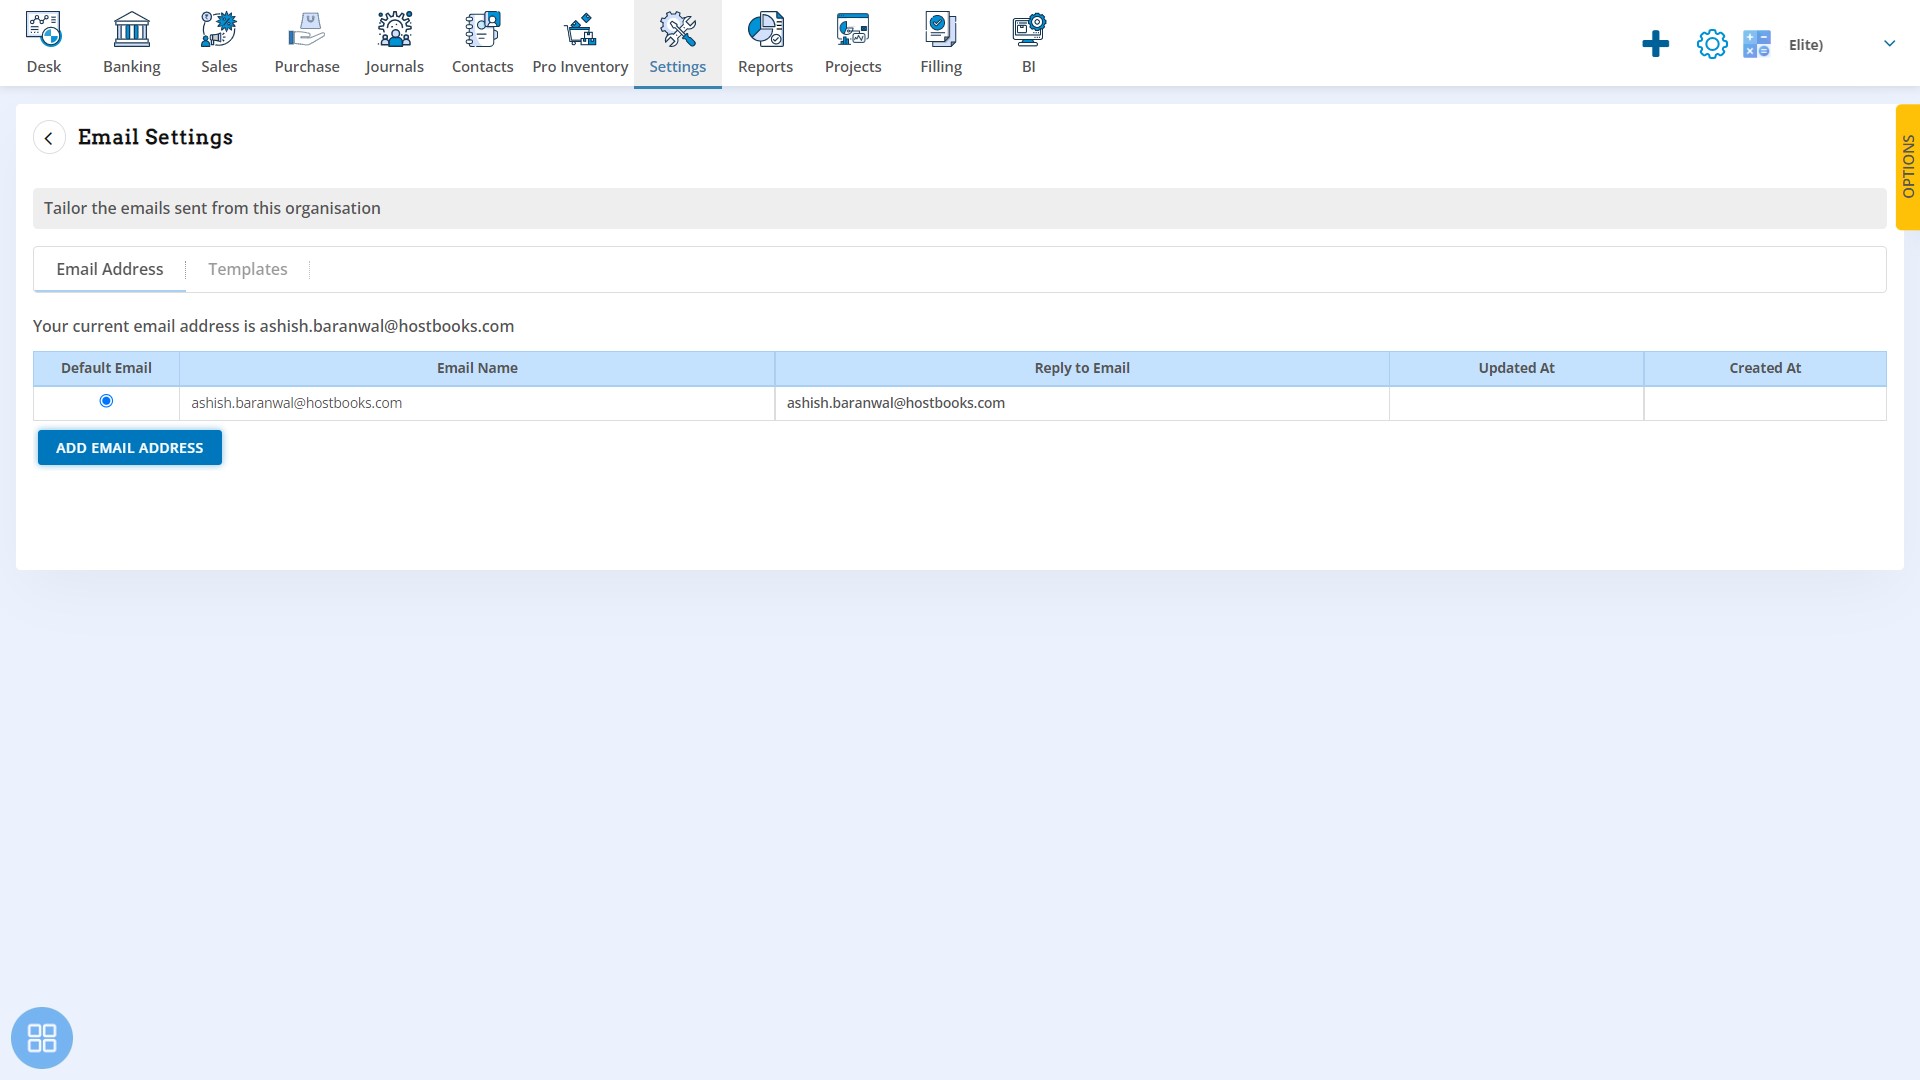Click the email name input field

click(x=477, y=402)
